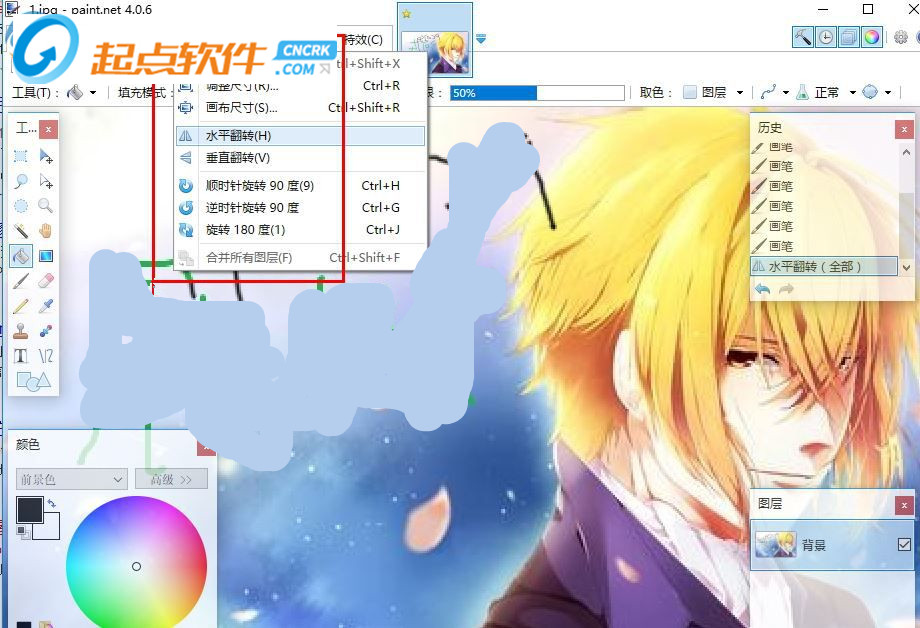
Task: Select the Paint Bucket tool
Action: (21, 256)
